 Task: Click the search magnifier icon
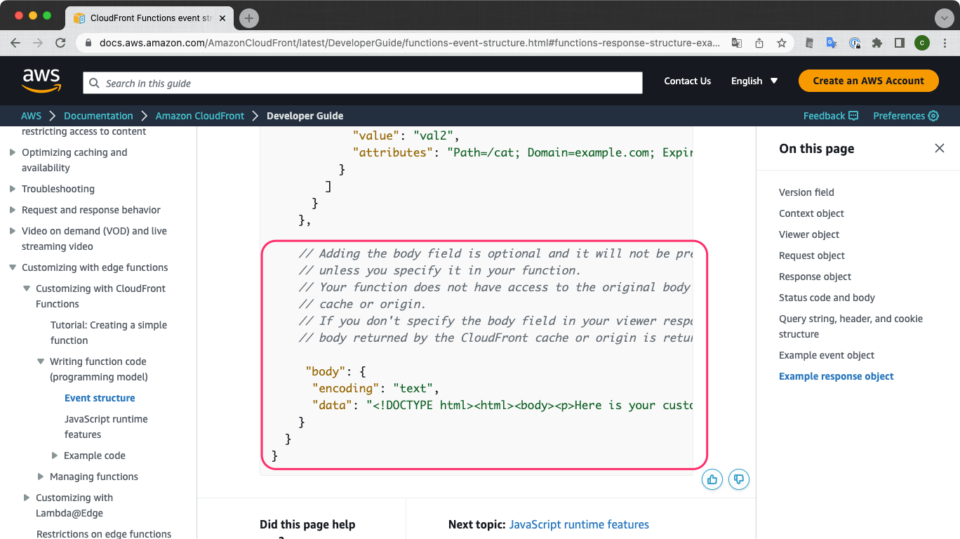point(94,83)
